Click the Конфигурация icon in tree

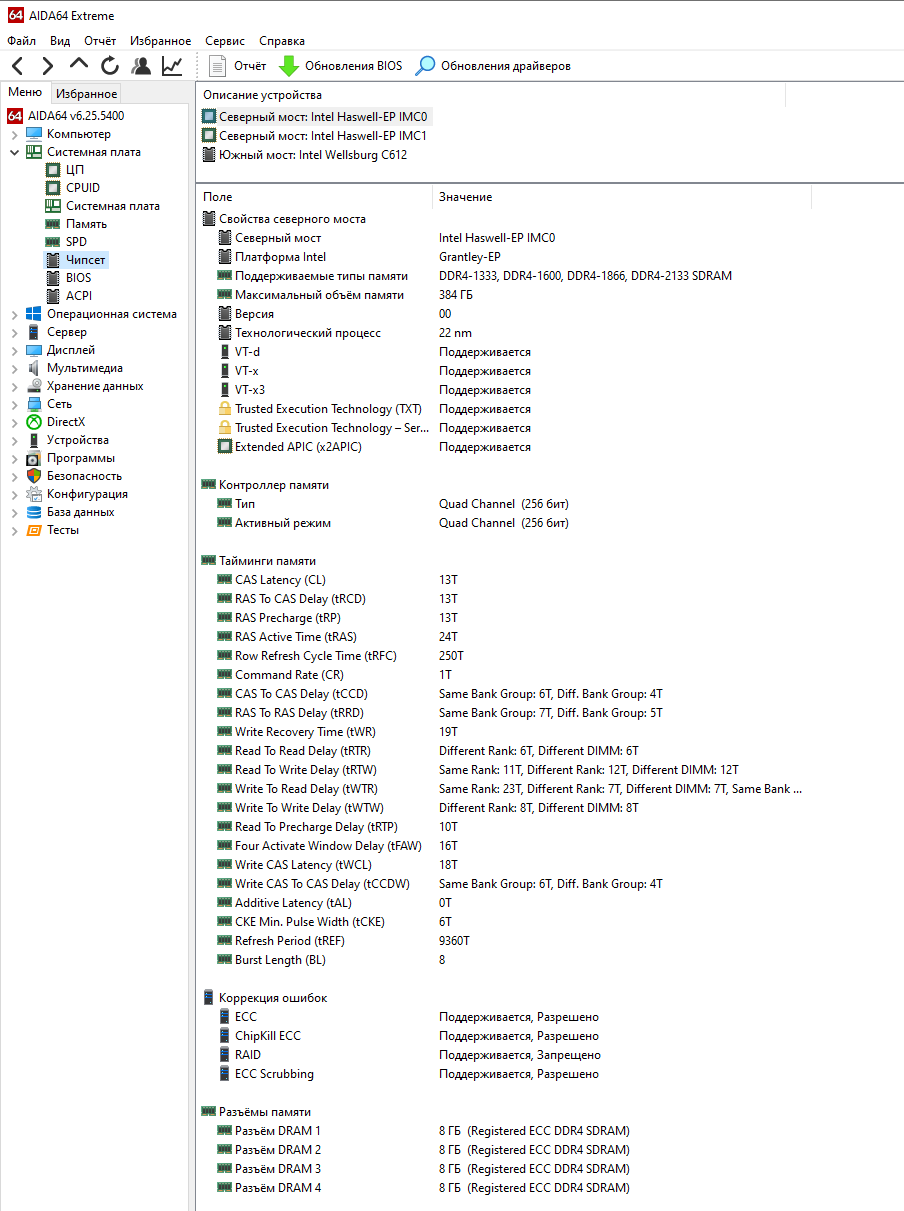34,494
